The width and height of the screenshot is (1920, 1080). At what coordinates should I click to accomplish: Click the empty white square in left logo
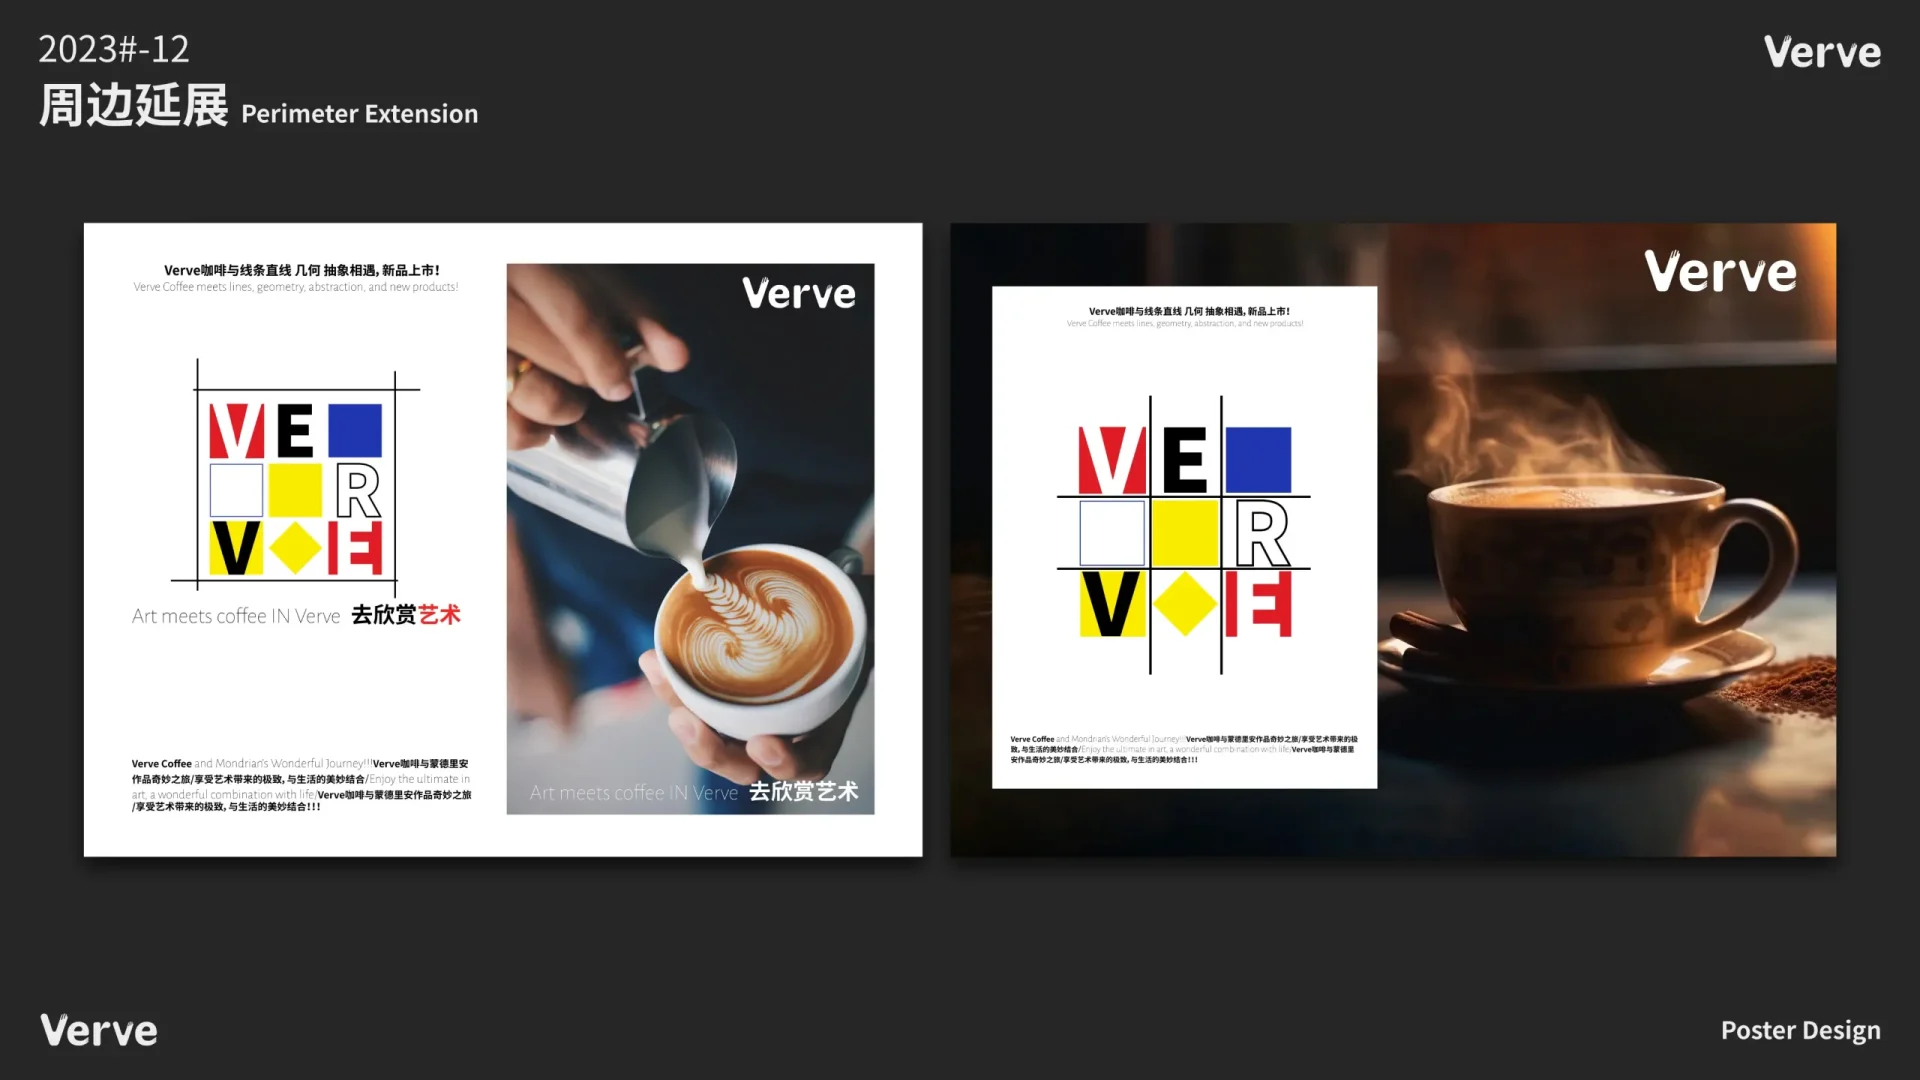tap(236, 490)
